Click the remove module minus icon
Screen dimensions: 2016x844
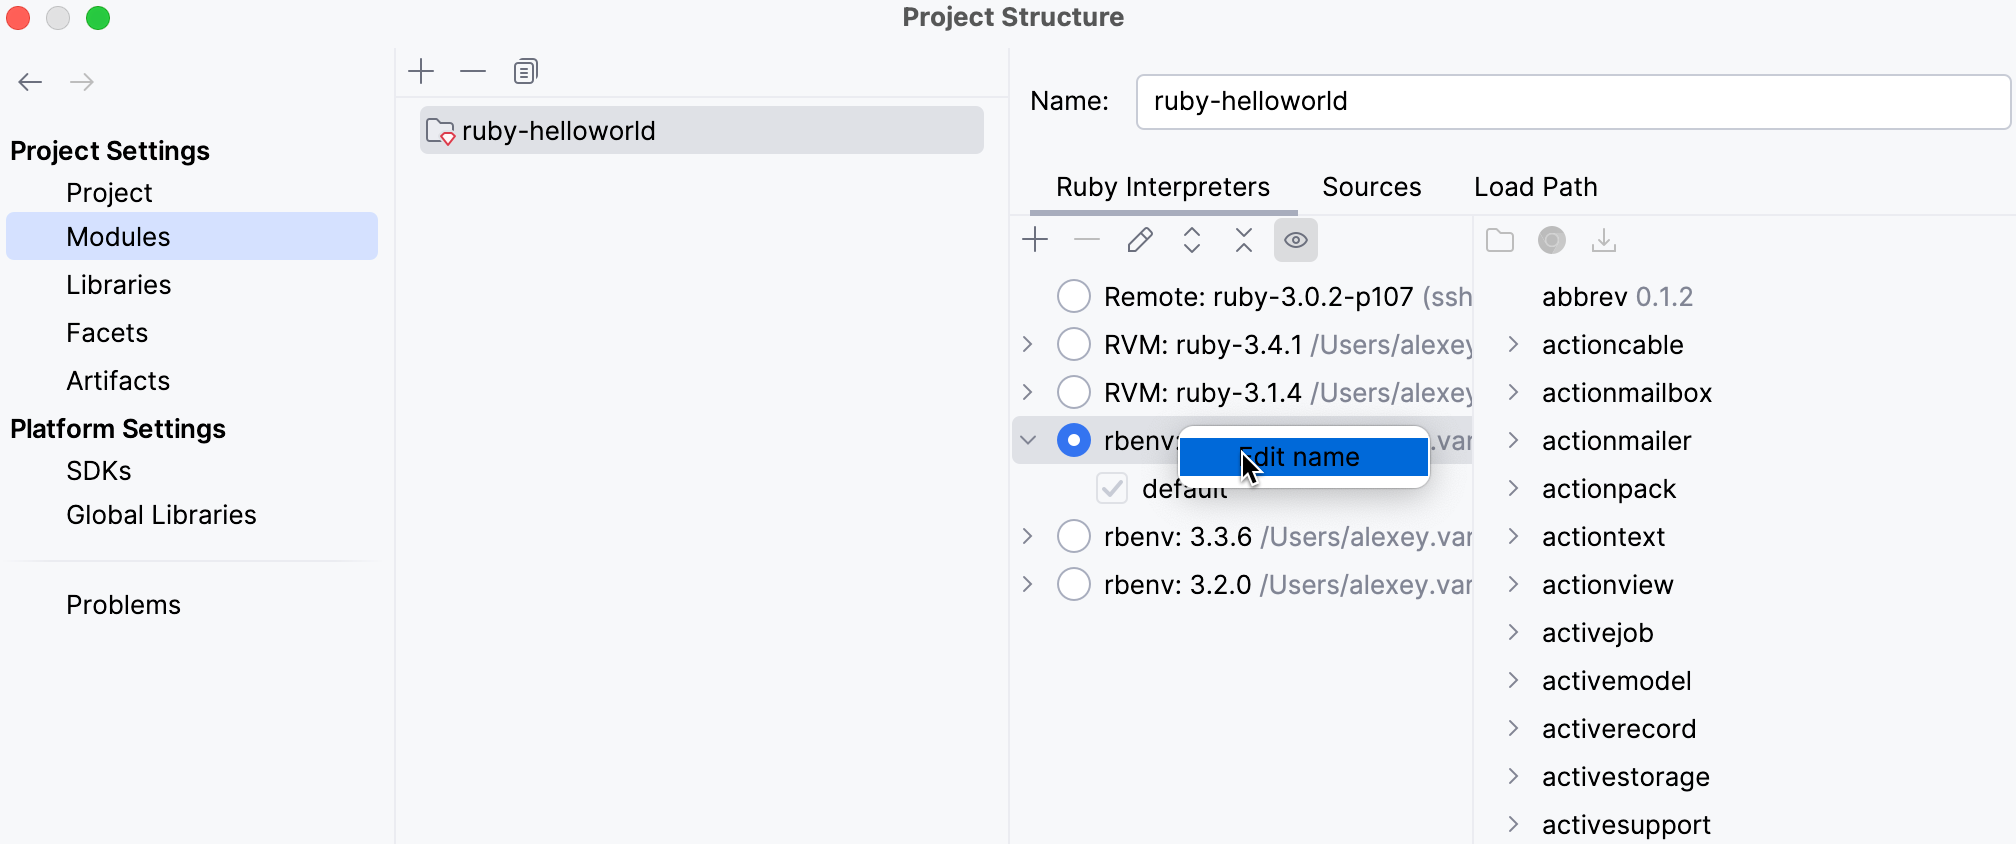472,71
